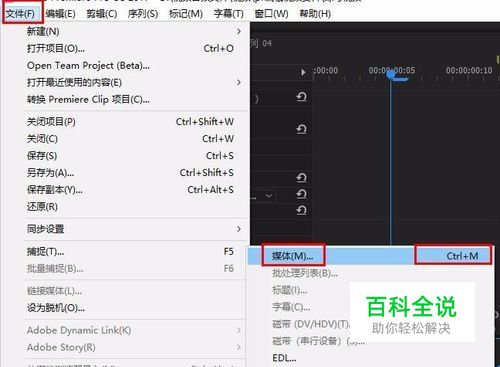Open the dropdown arrow in effect controls

coord(269,196)
